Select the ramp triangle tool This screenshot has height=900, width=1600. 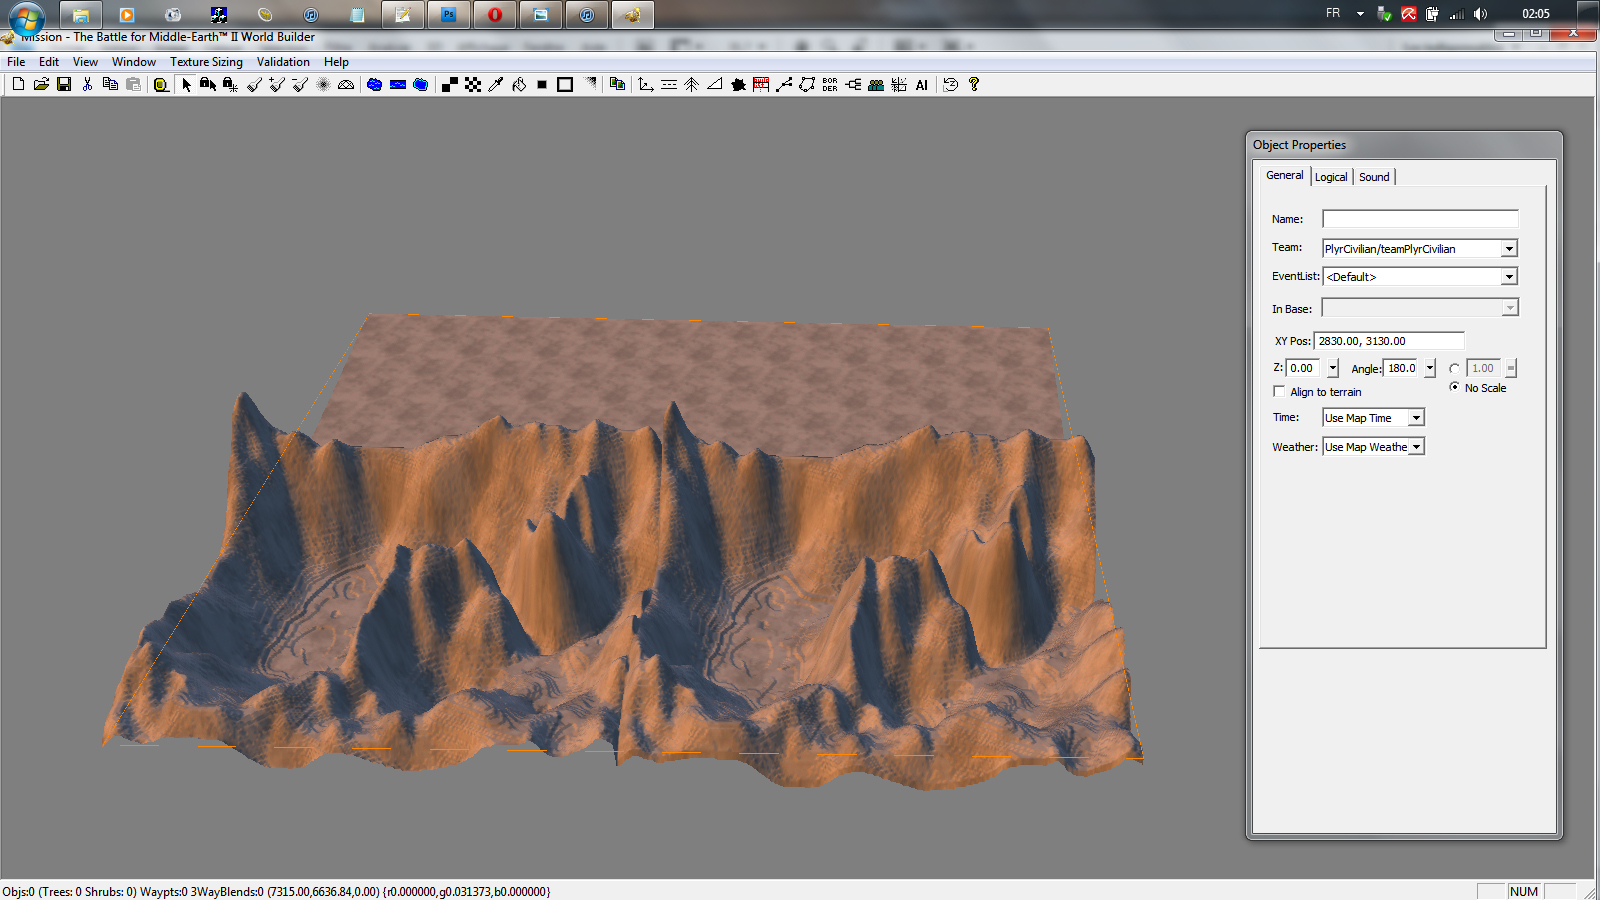click(715, 85)
